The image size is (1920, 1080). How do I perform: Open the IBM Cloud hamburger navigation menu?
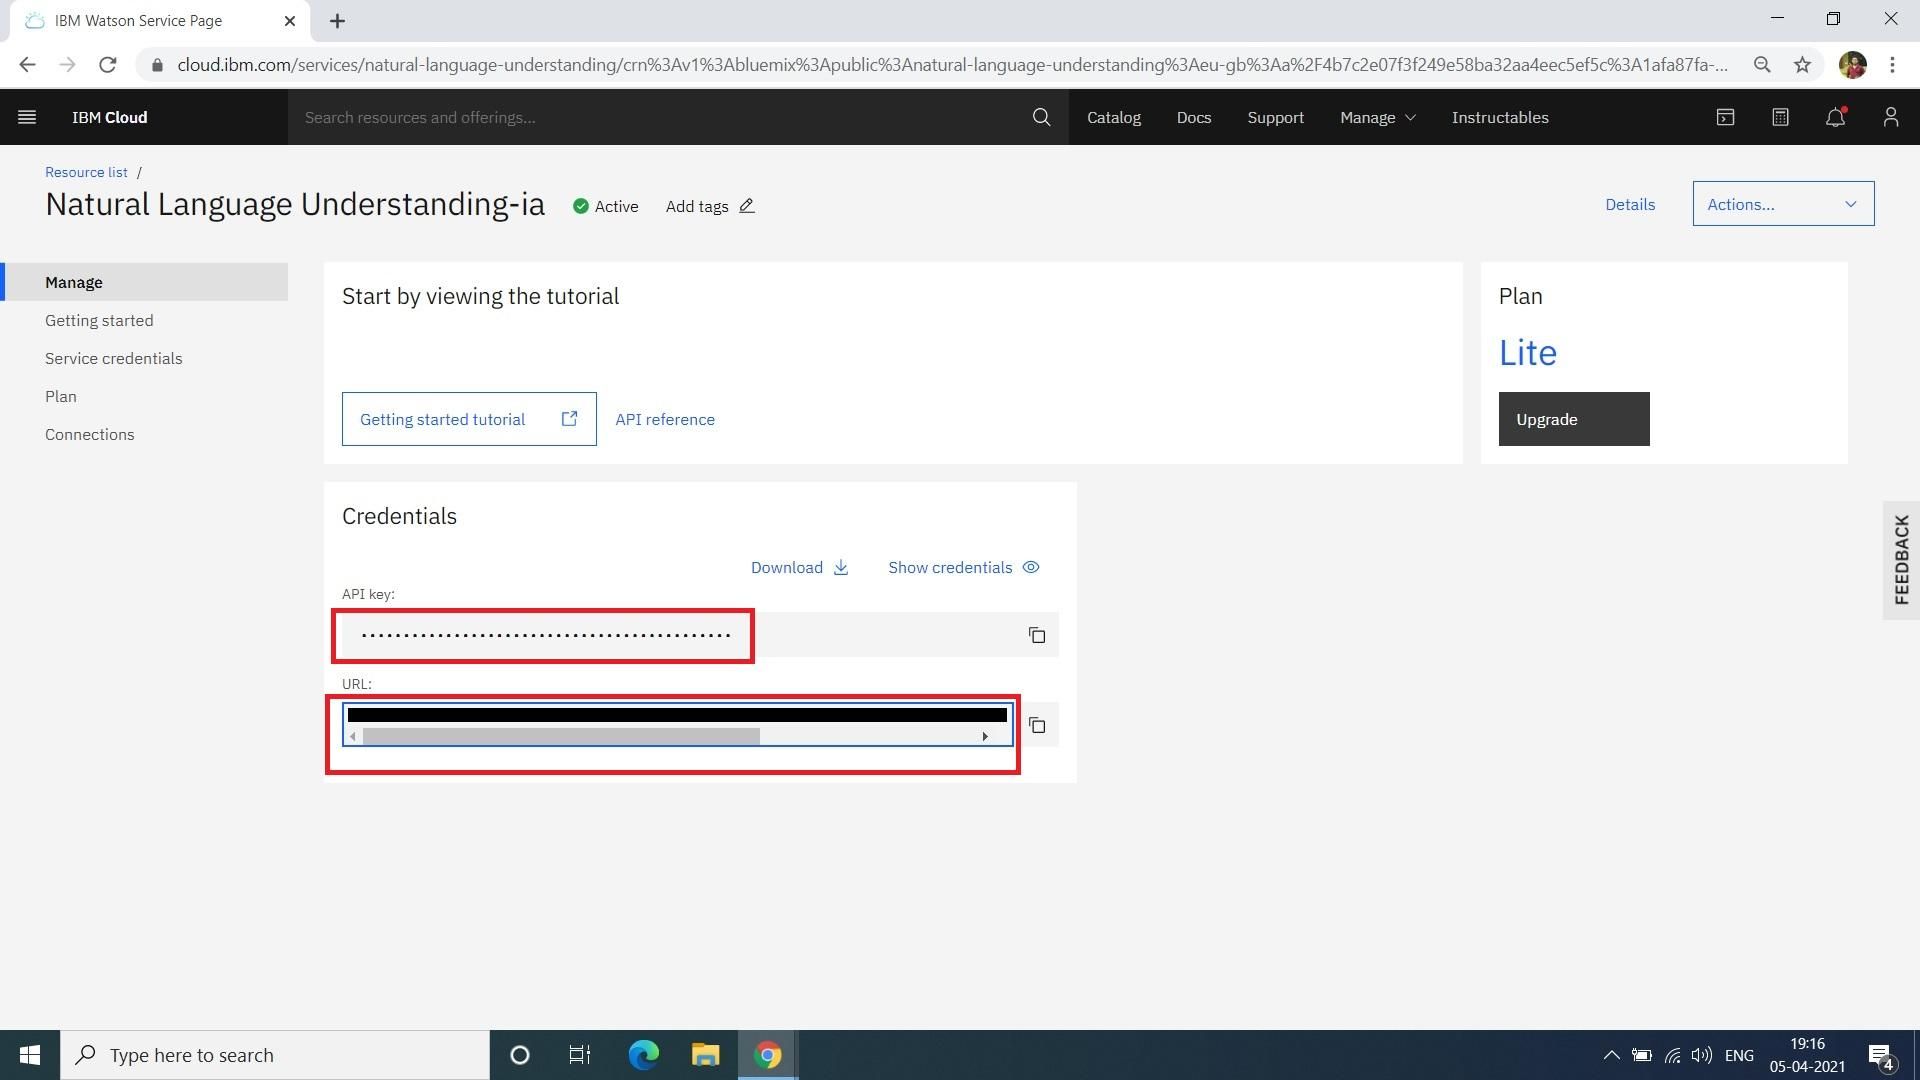point(27,117)
